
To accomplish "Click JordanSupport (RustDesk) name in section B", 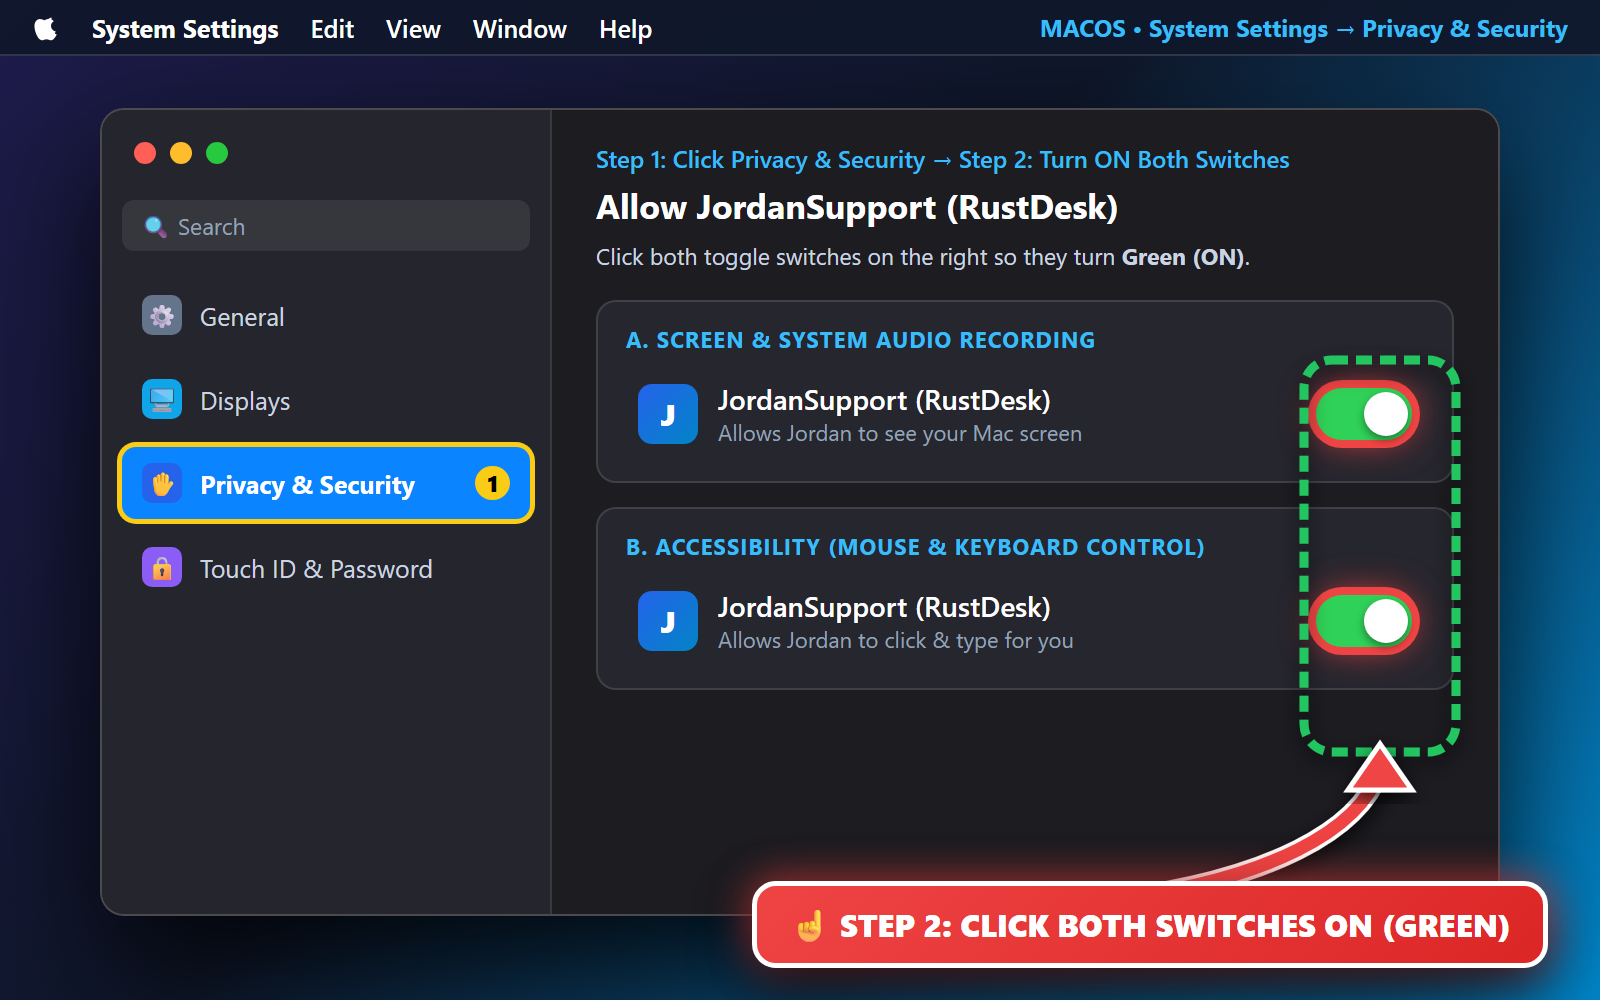I will [884, 608].
